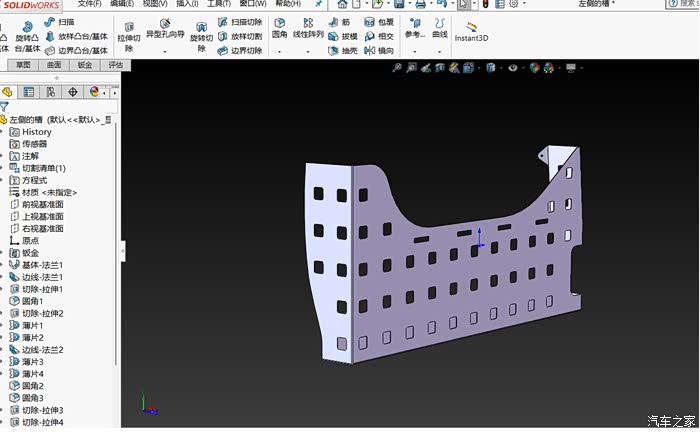Click the 镜向 mirror tool
Viewport: 700px width, 432px height.
tap(379, 50)
